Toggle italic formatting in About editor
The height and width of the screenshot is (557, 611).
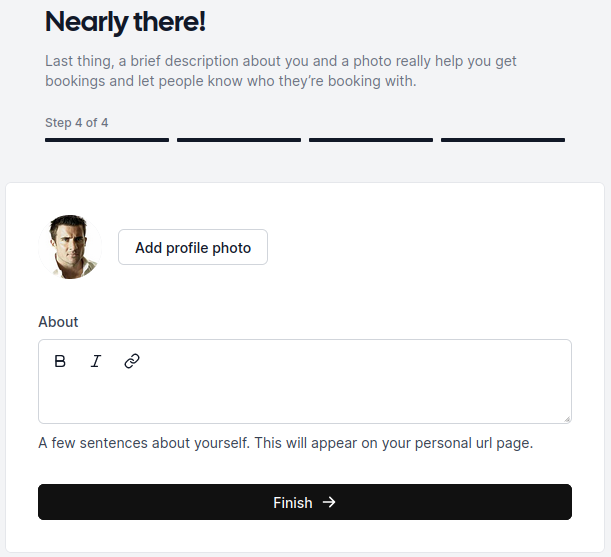[96, 361]
